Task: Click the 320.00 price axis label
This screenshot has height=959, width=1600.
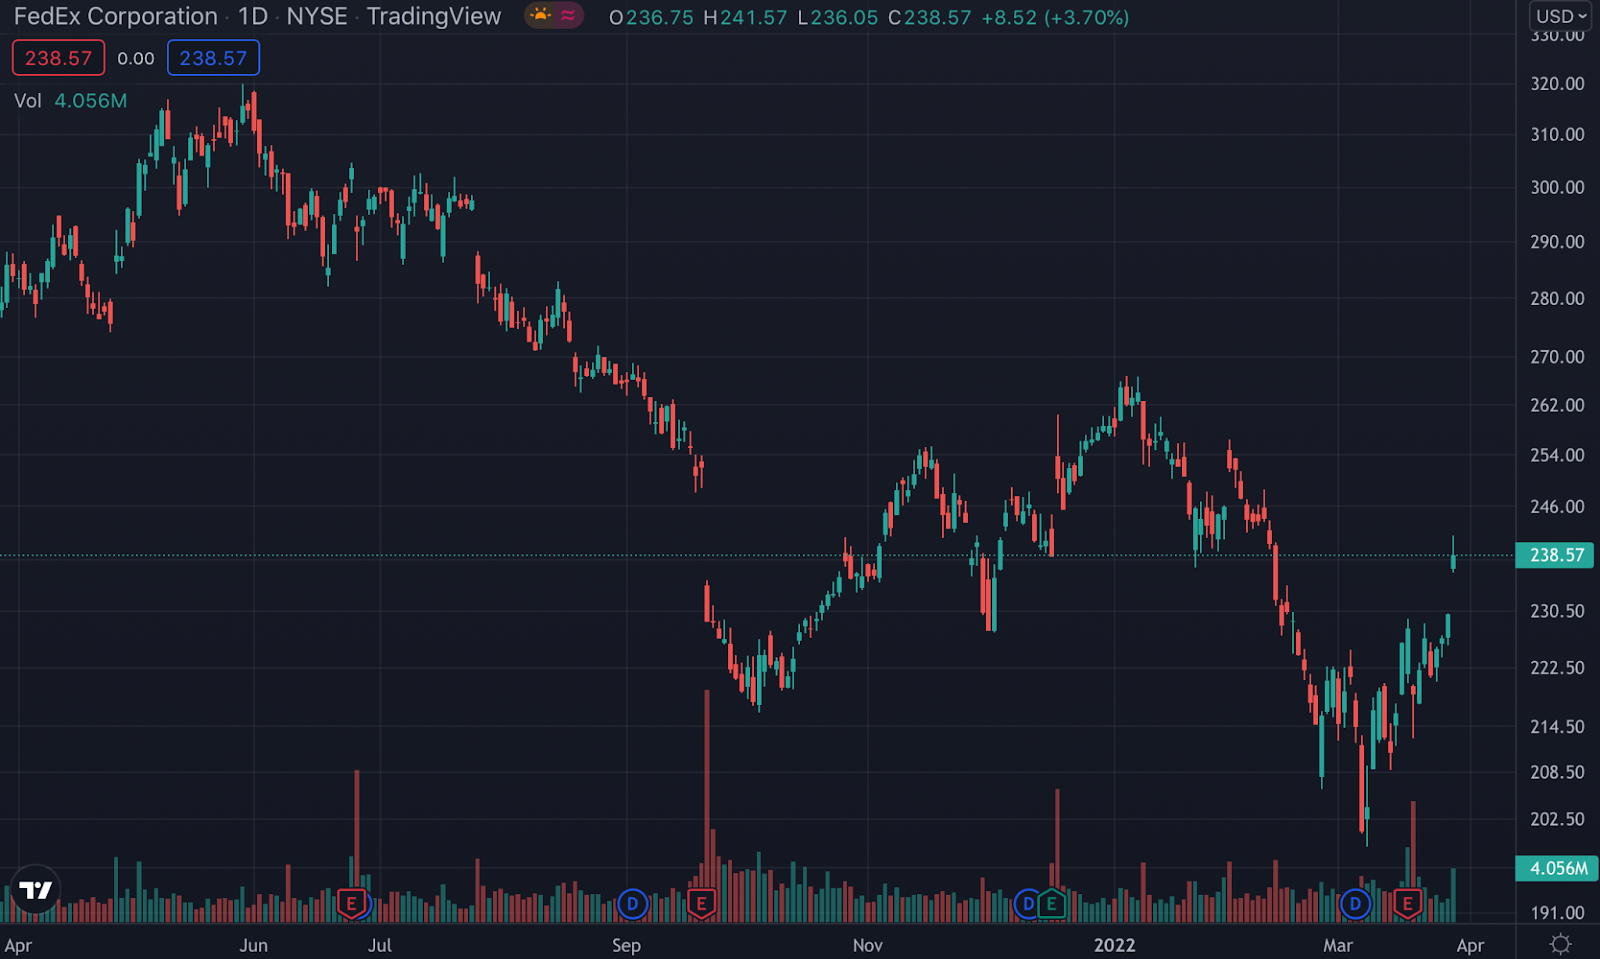Action: pyautogui.click(x=1557, y=83)
